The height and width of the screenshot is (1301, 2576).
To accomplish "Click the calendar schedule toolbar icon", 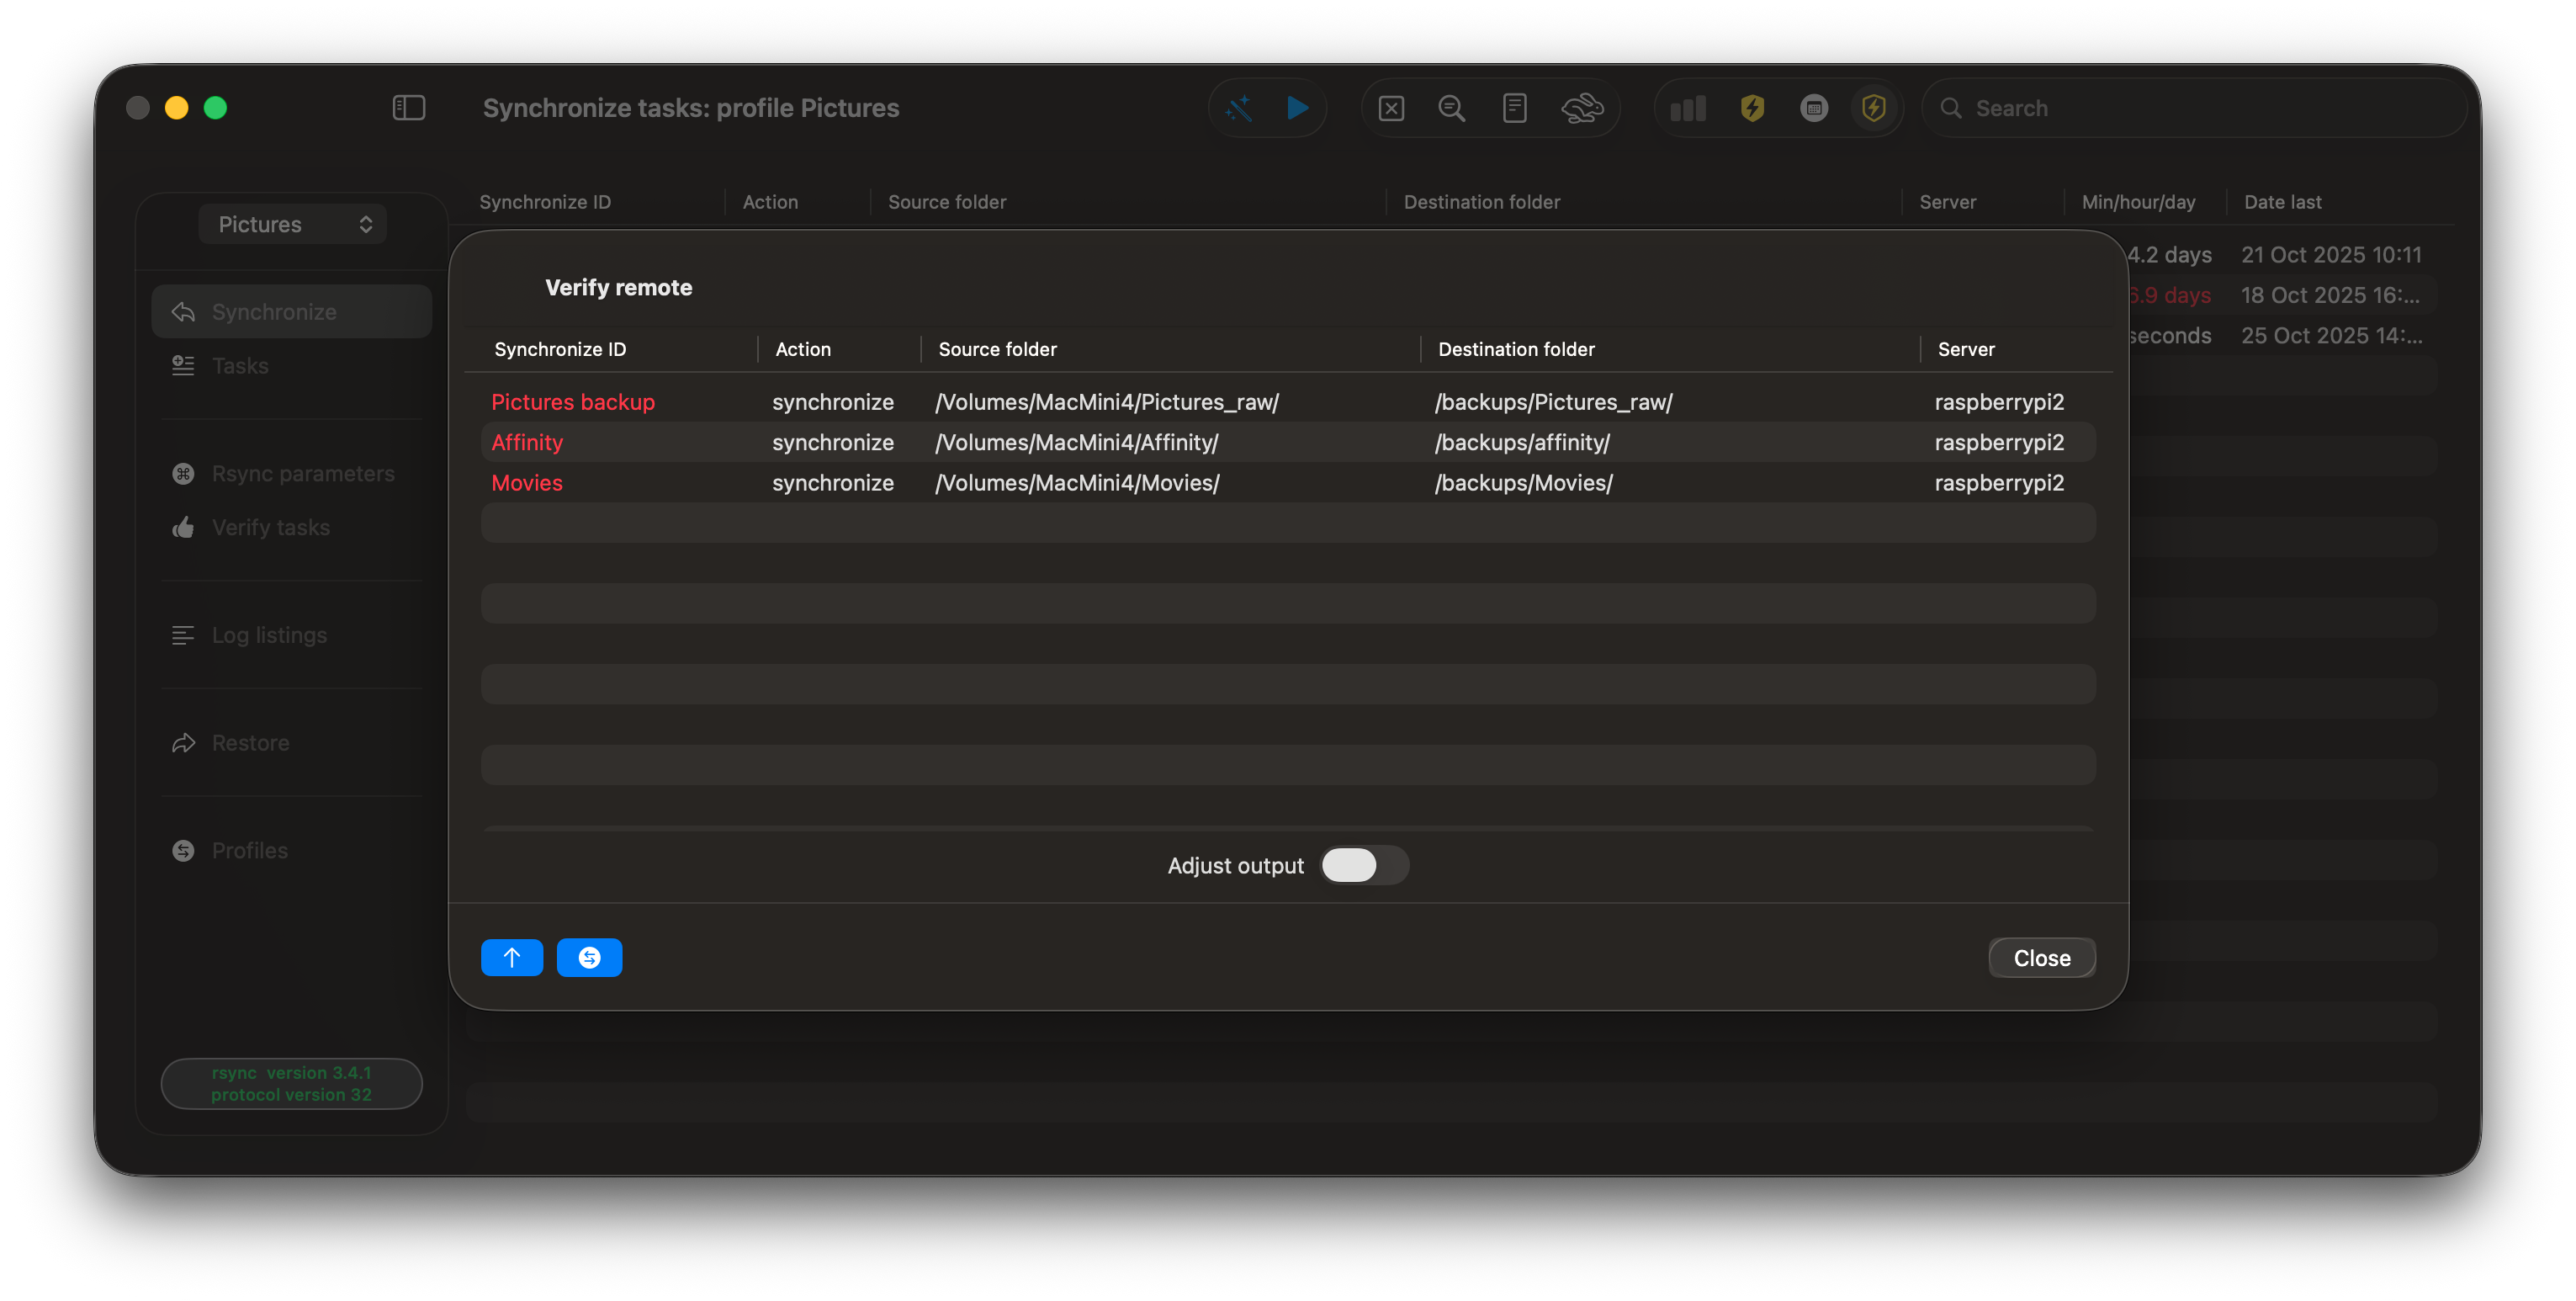I will [x=1813, y=108].
